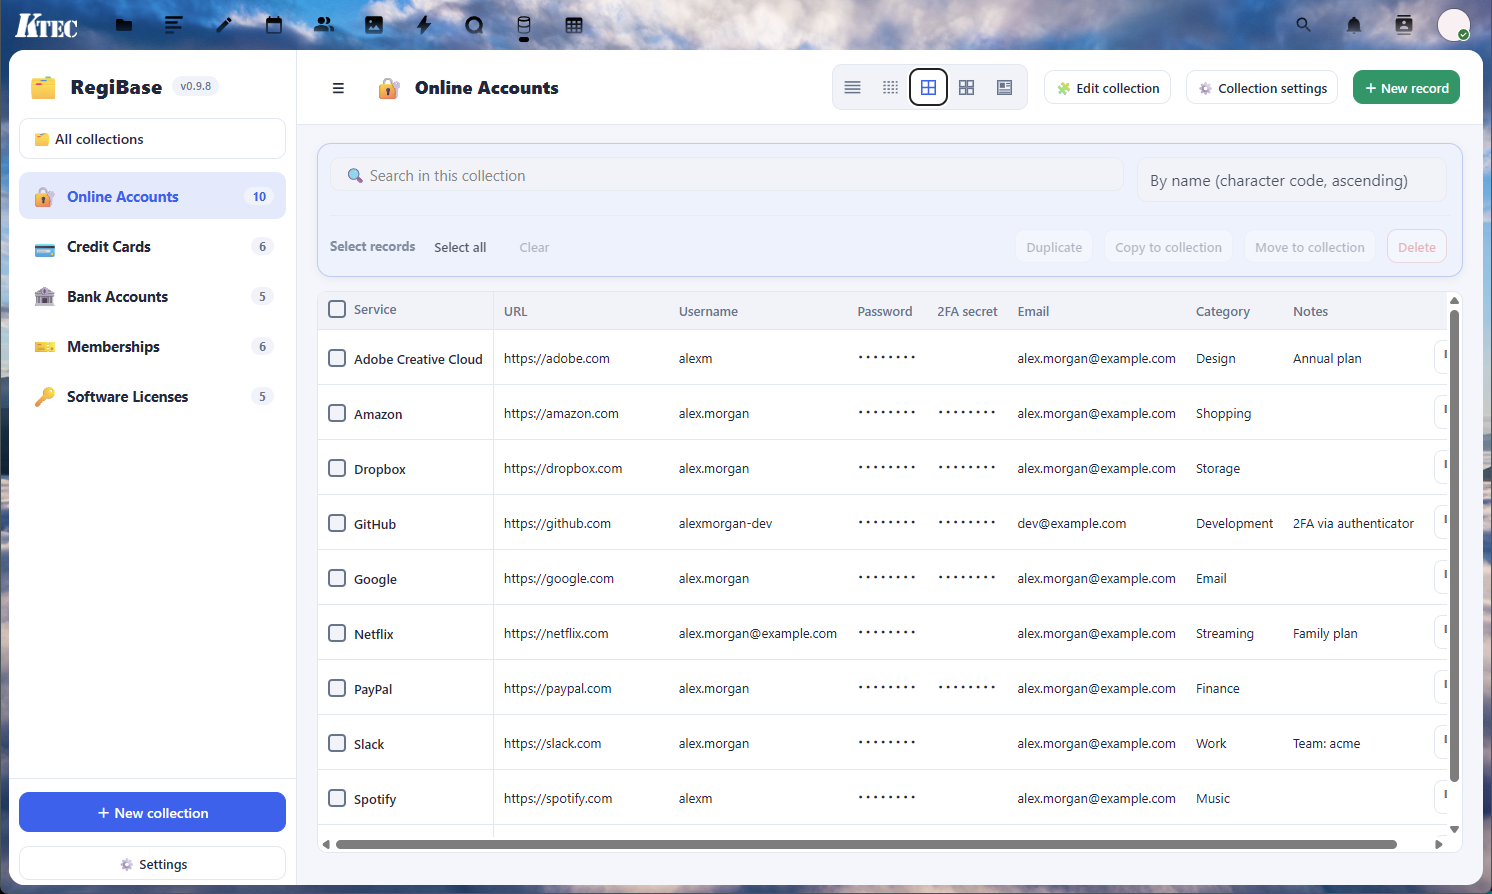
Task: Switch to card tiles view
Action: (966, 88)
